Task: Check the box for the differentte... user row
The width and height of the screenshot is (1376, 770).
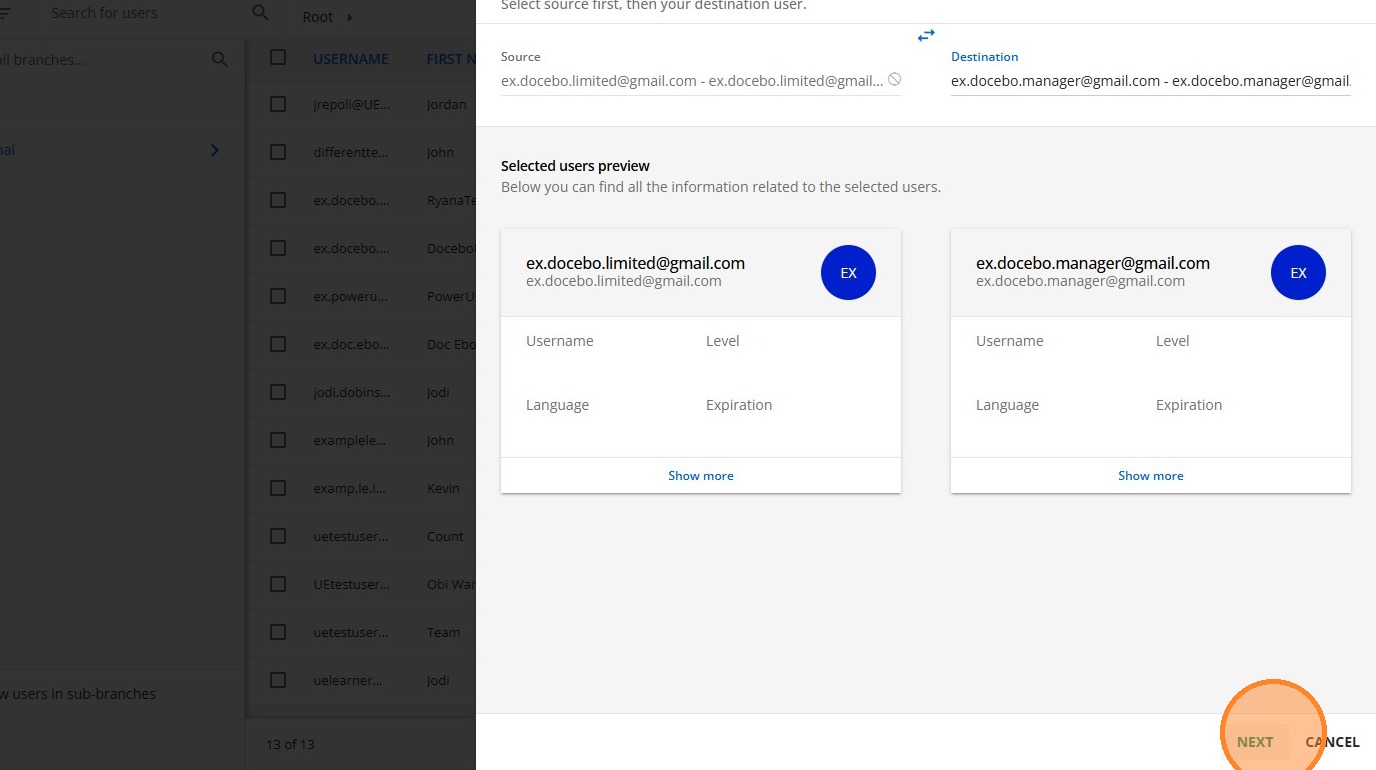Action: tap(278, 152)
